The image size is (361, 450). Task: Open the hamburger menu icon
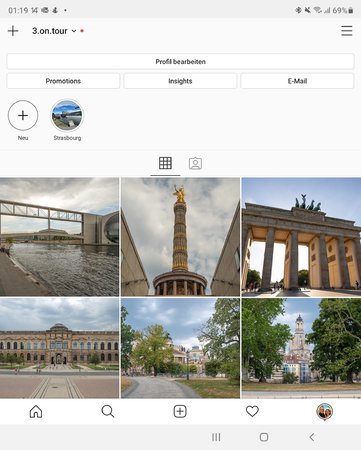[x=347, y=31]
